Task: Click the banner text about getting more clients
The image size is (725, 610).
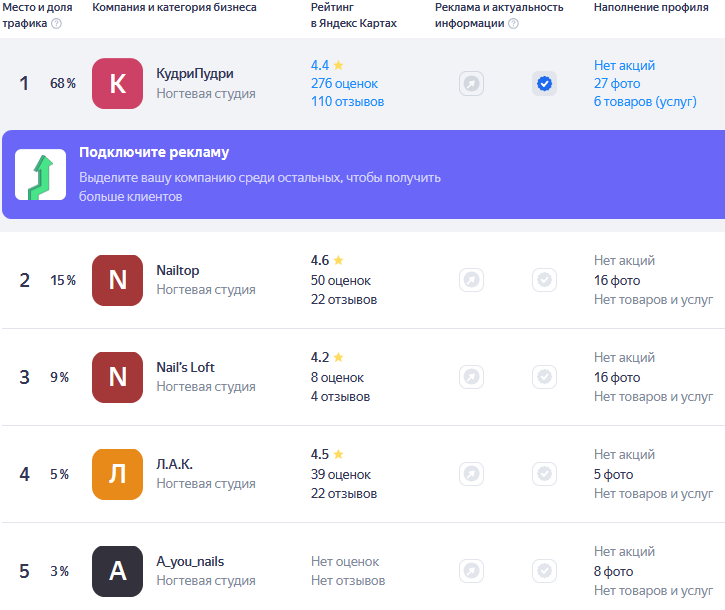Action: [260, 187]
